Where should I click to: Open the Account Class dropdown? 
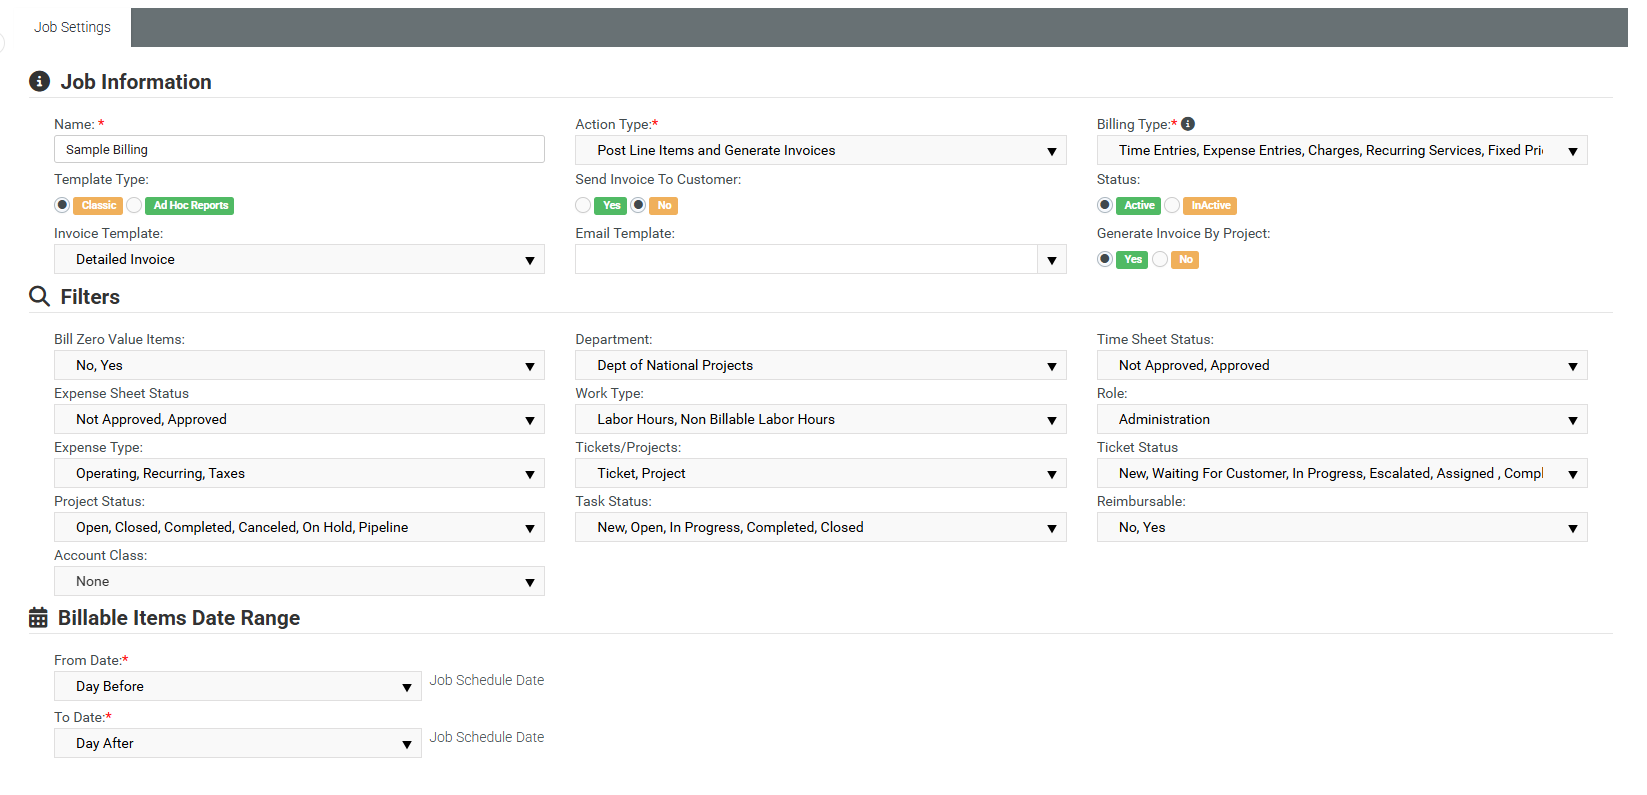299,581
